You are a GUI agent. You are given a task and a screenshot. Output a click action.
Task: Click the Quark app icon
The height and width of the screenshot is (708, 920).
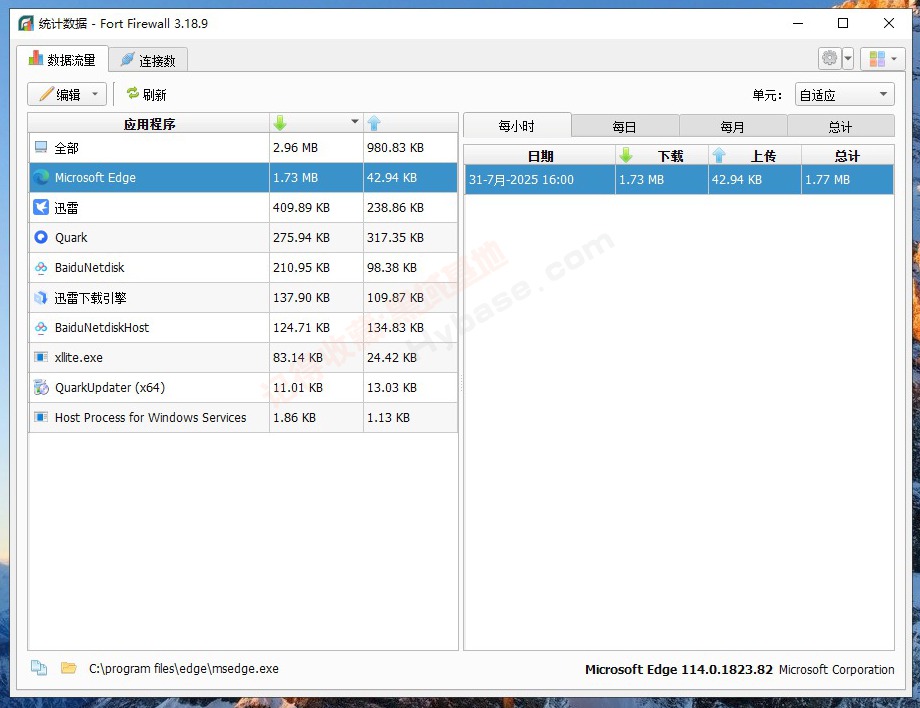(x=41, y=237)
